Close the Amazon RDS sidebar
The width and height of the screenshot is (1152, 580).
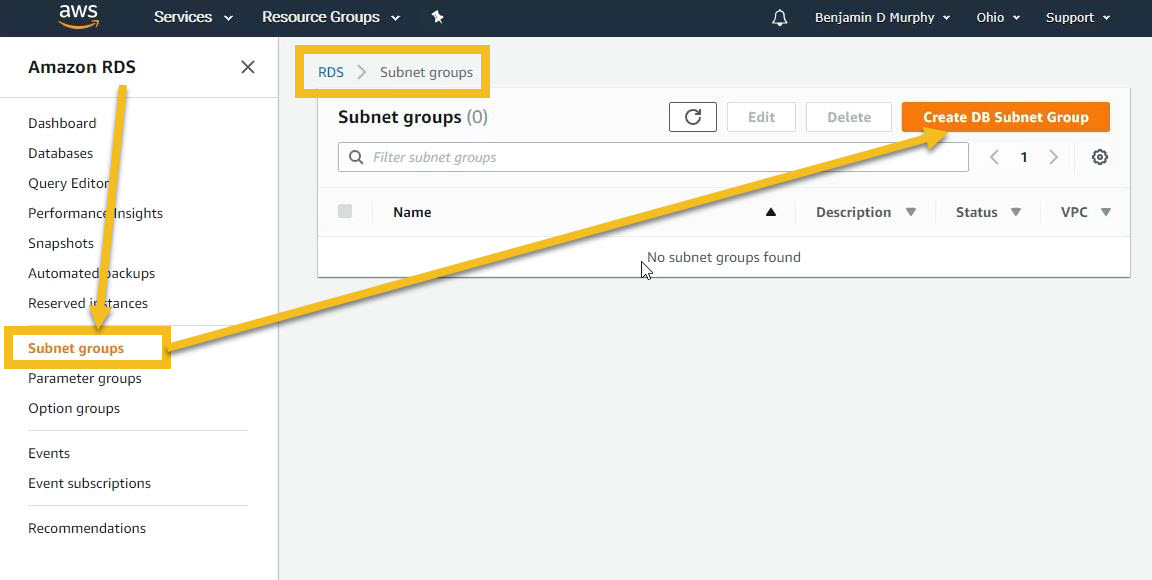(x=248, y=67)
